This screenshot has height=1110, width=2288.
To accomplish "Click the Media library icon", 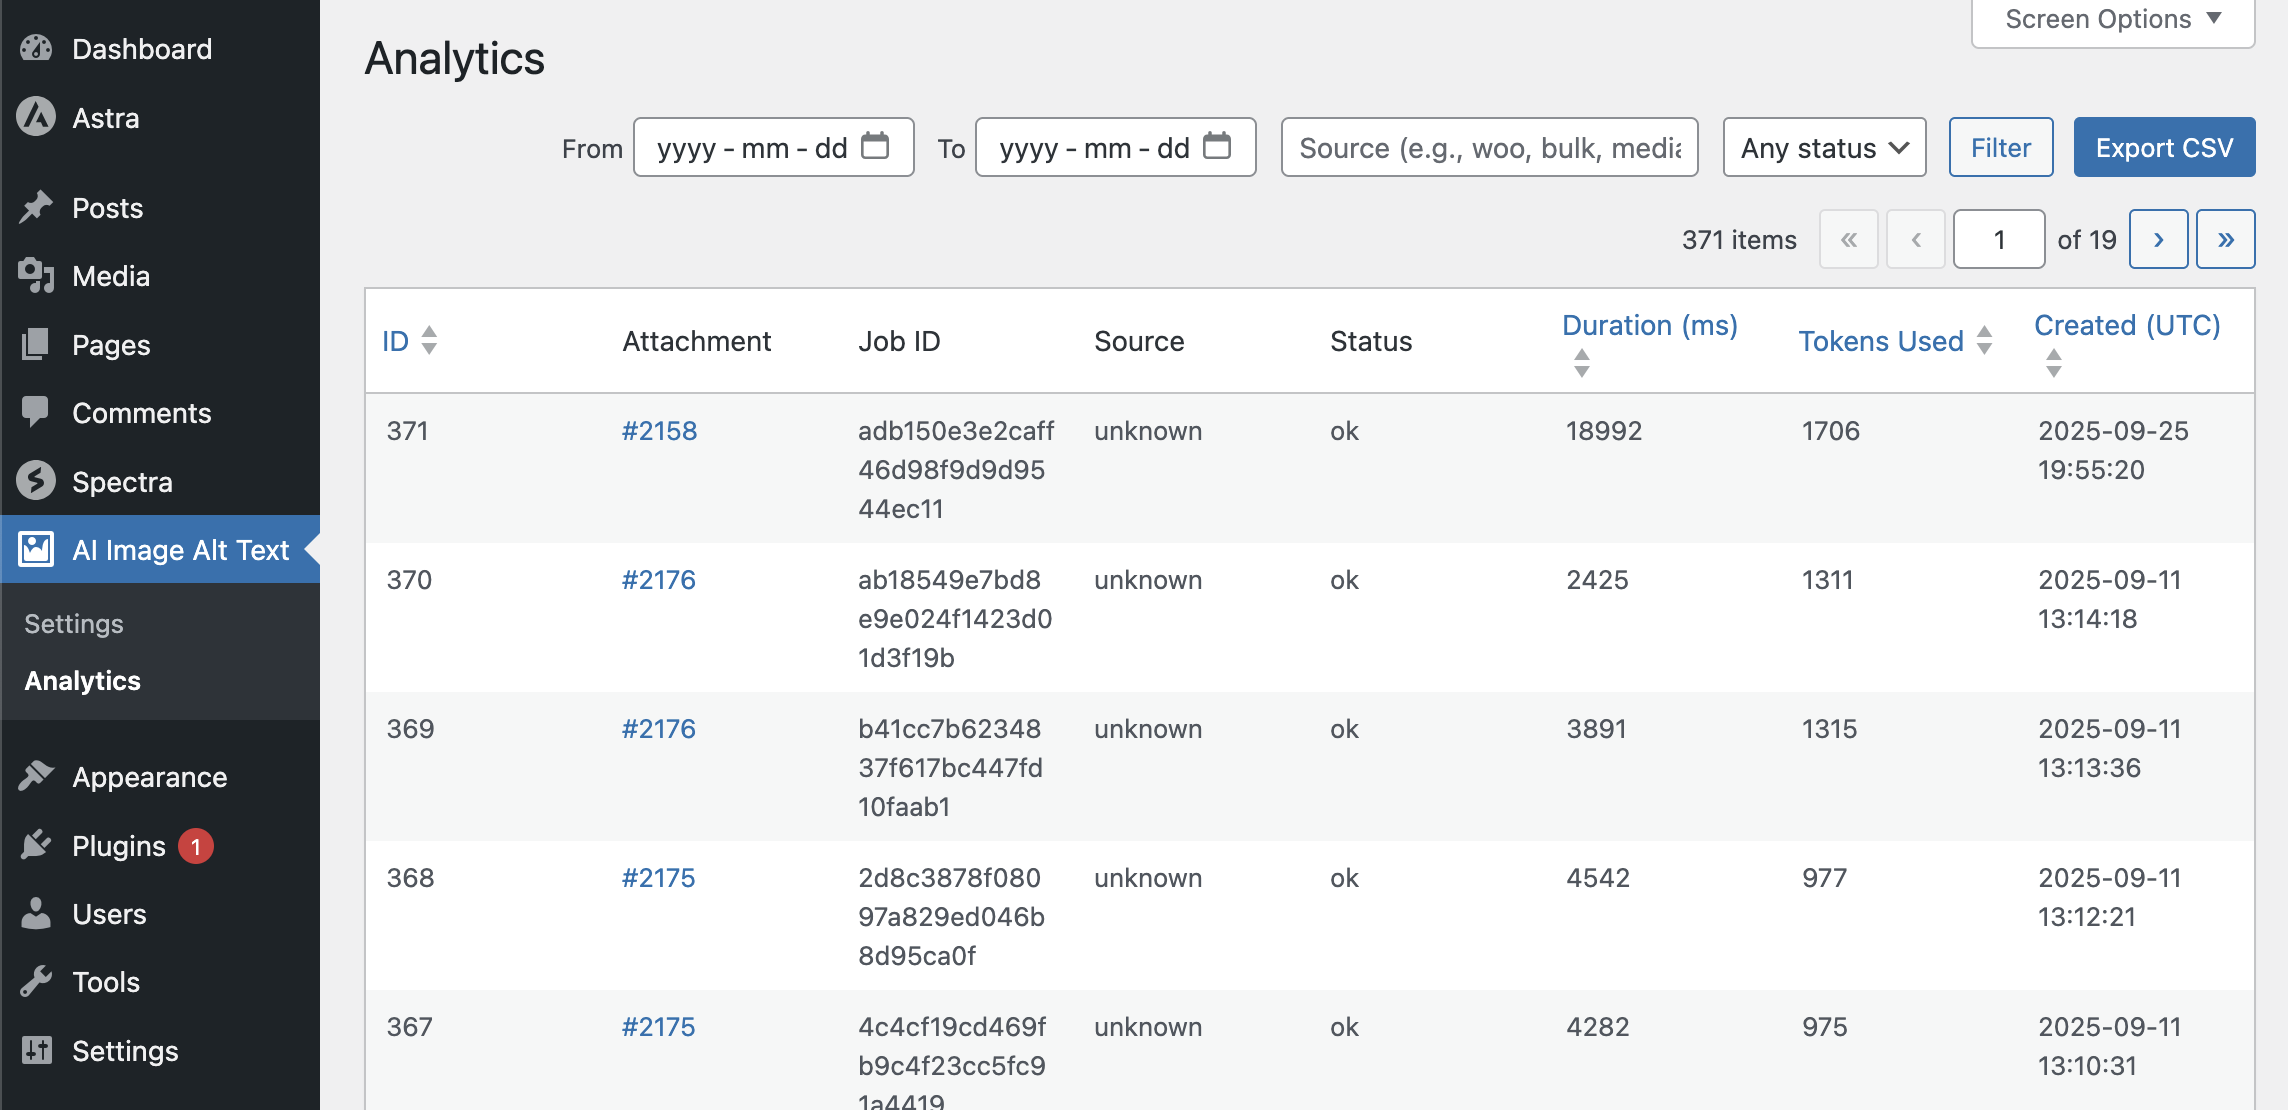I will tap(36, 275).
